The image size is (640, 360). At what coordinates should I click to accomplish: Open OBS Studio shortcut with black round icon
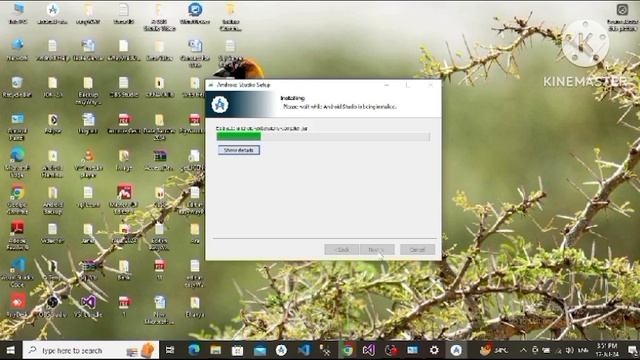(x=52, y=305)
